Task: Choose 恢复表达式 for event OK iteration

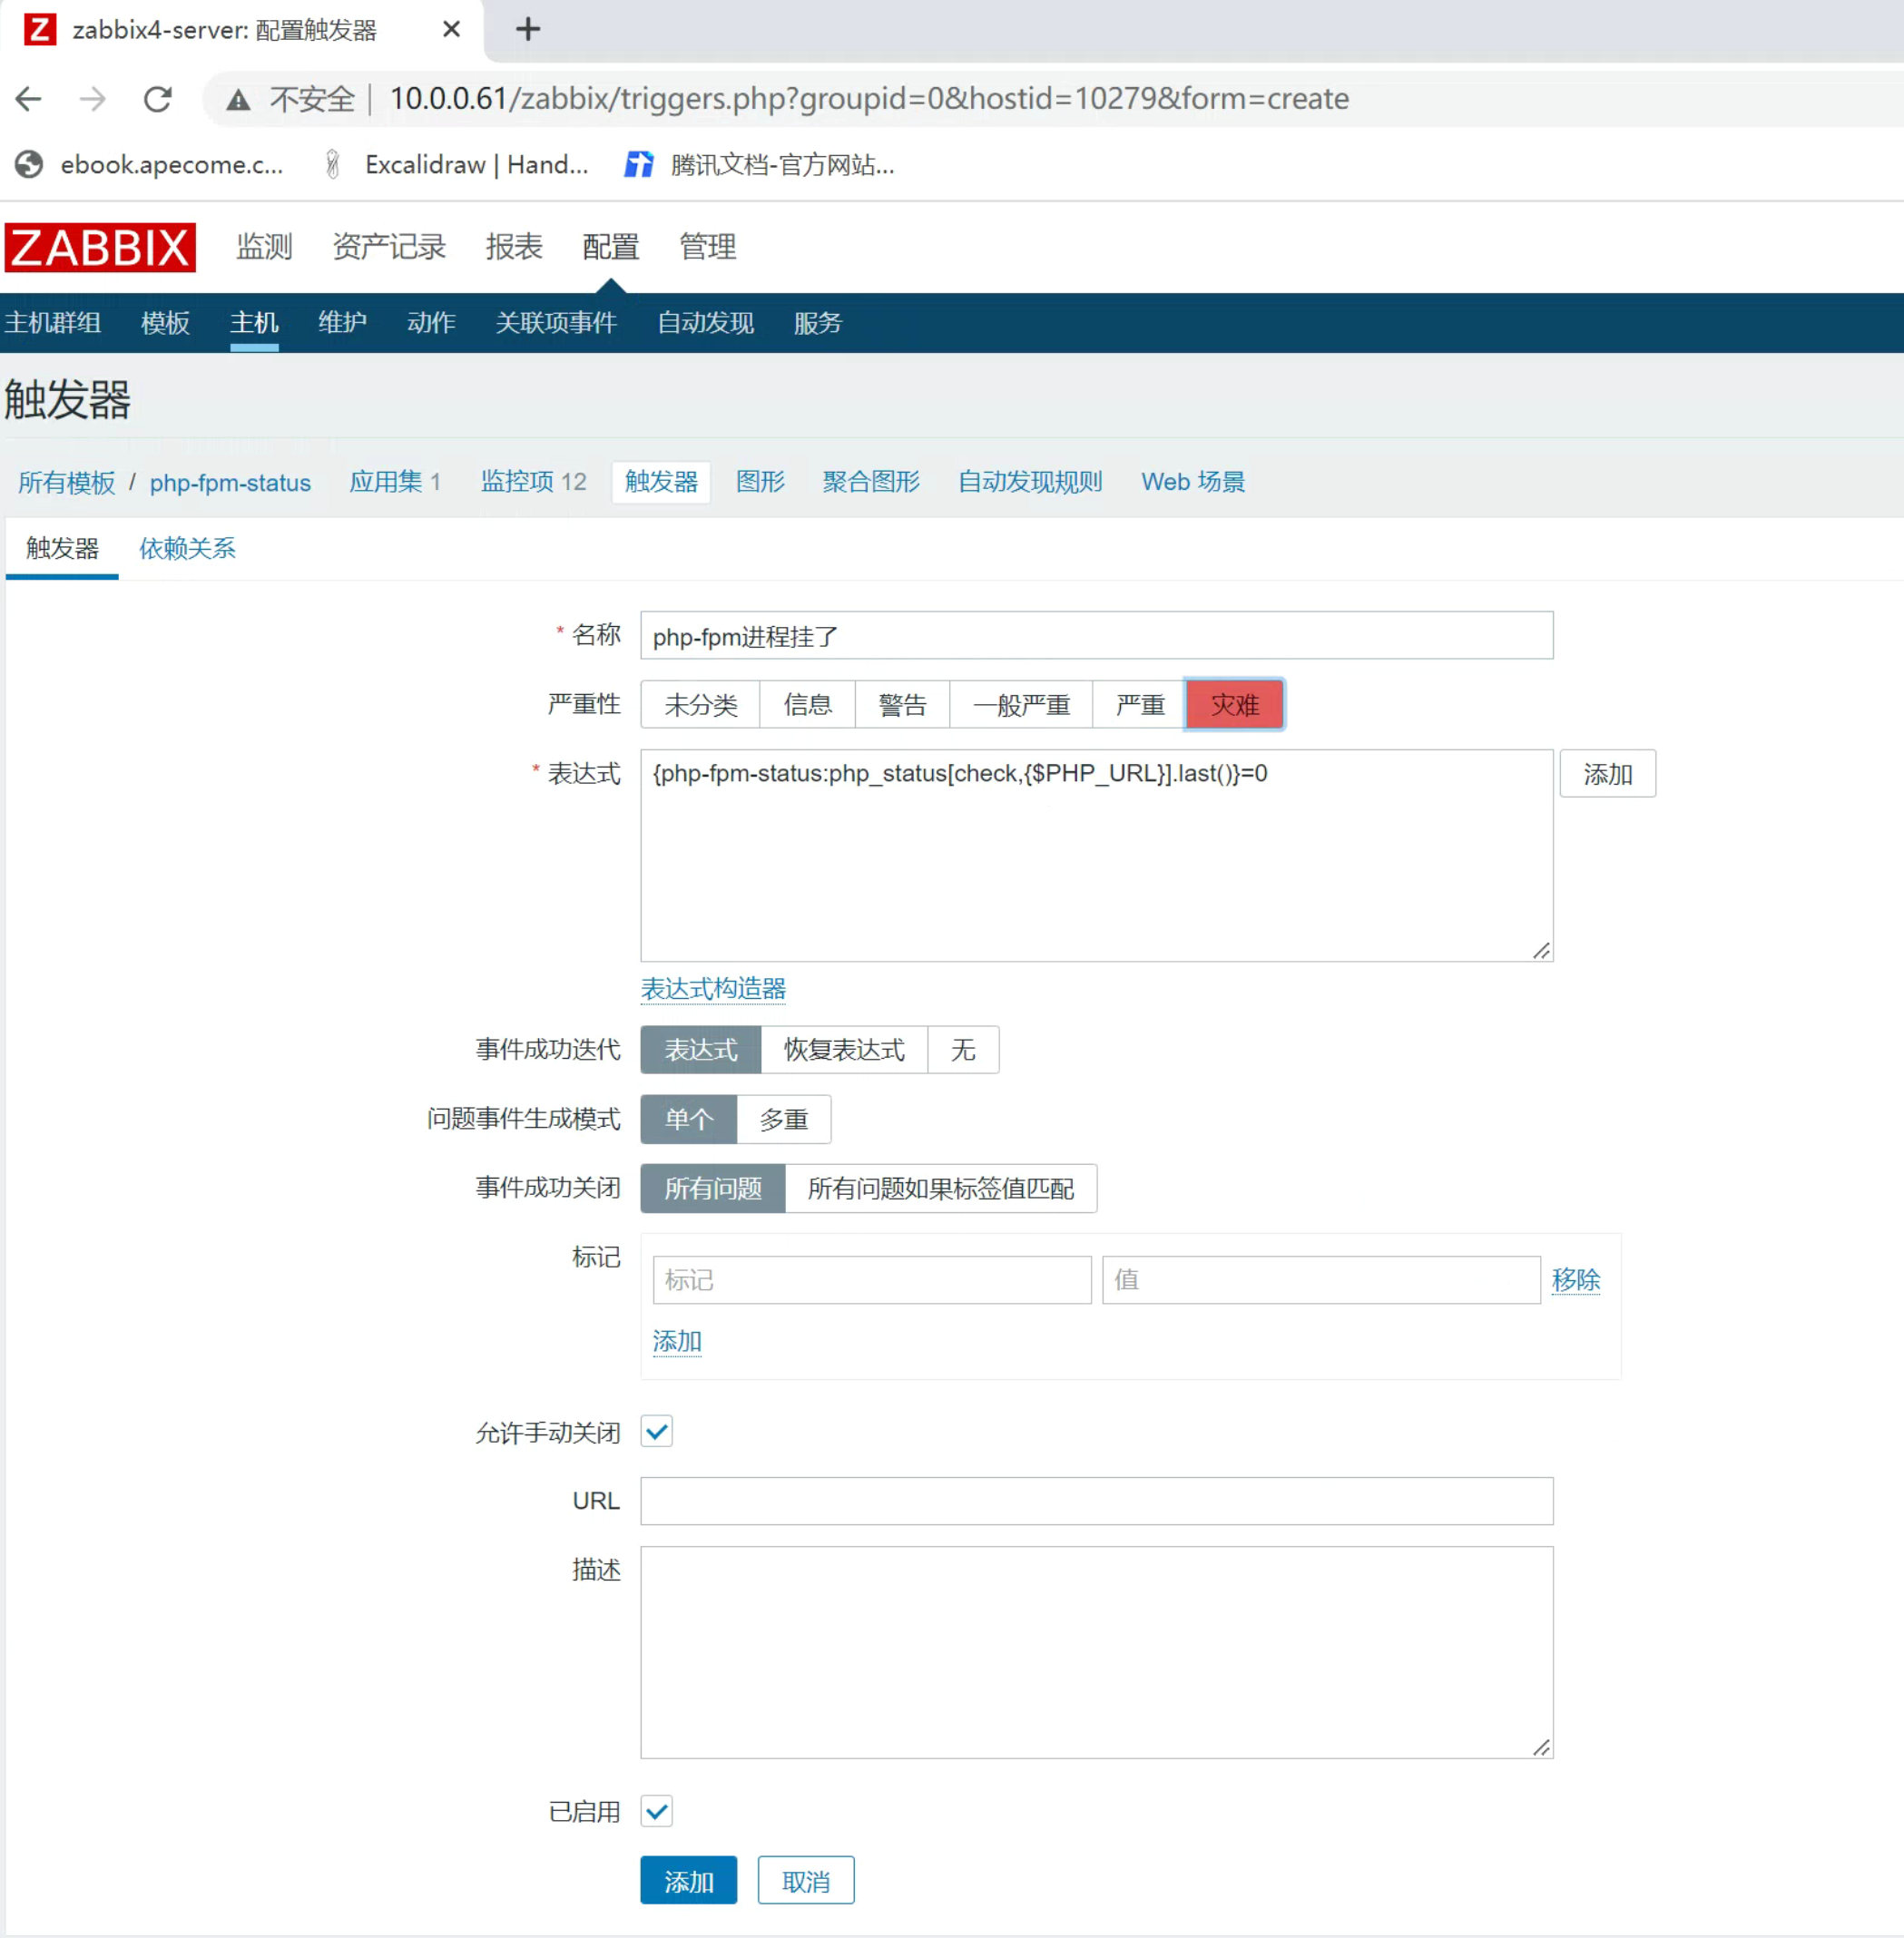Action: point(843,1049)
